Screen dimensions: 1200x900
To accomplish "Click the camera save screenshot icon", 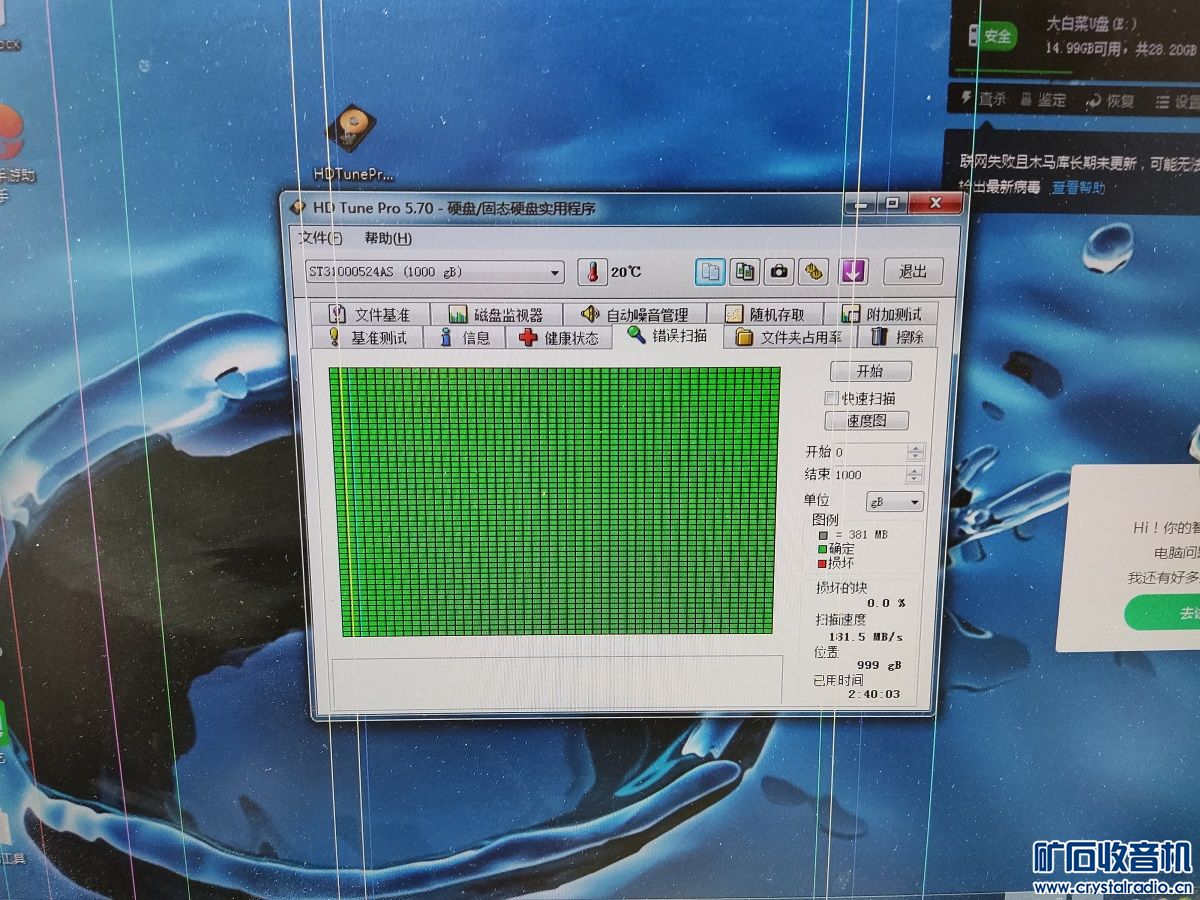I will point(779,271).
